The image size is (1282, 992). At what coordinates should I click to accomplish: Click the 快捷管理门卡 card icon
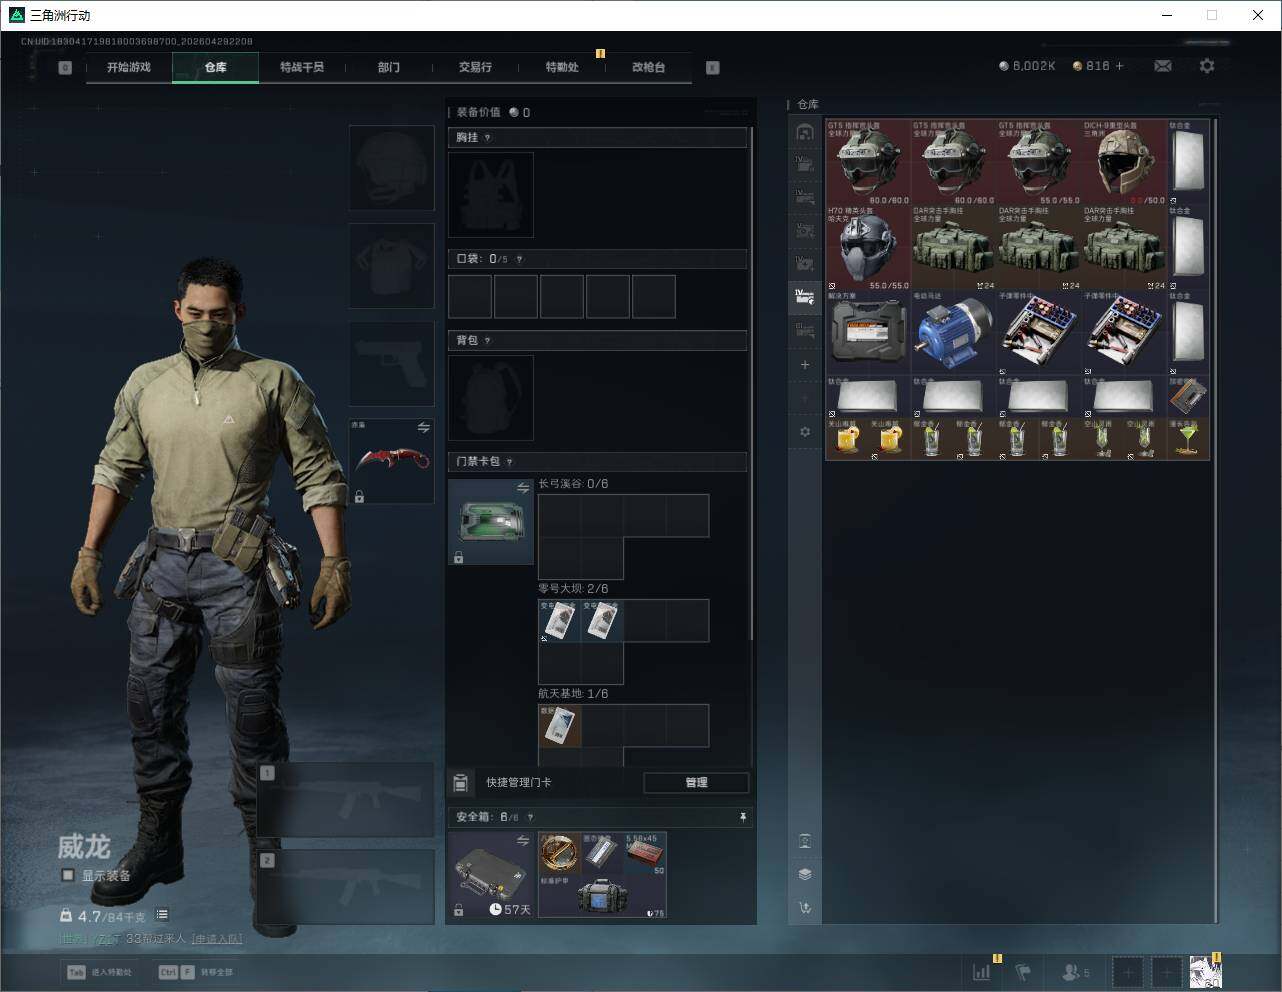(461, 782)
